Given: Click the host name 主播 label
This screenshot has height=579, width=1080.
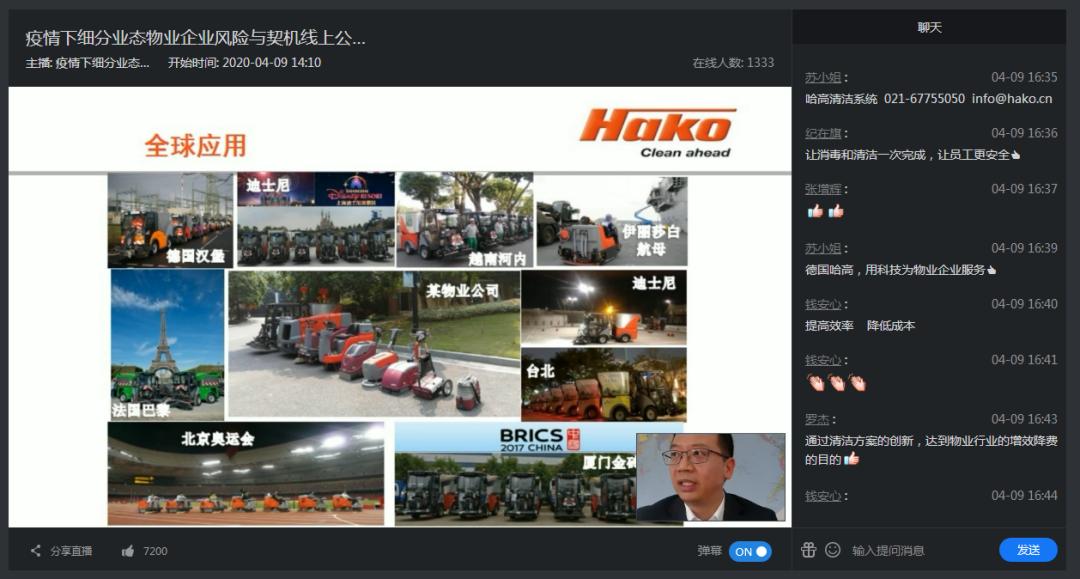Looking at the screenshot, I should (87, 63).
